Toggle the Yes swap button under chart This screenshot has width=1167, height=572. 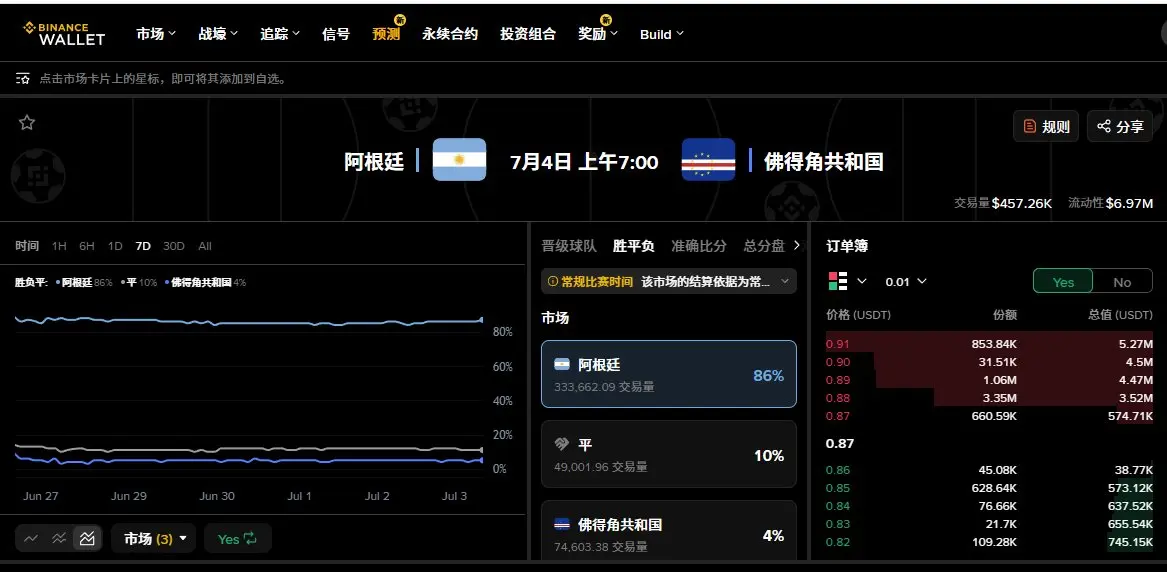coord(237,539)
